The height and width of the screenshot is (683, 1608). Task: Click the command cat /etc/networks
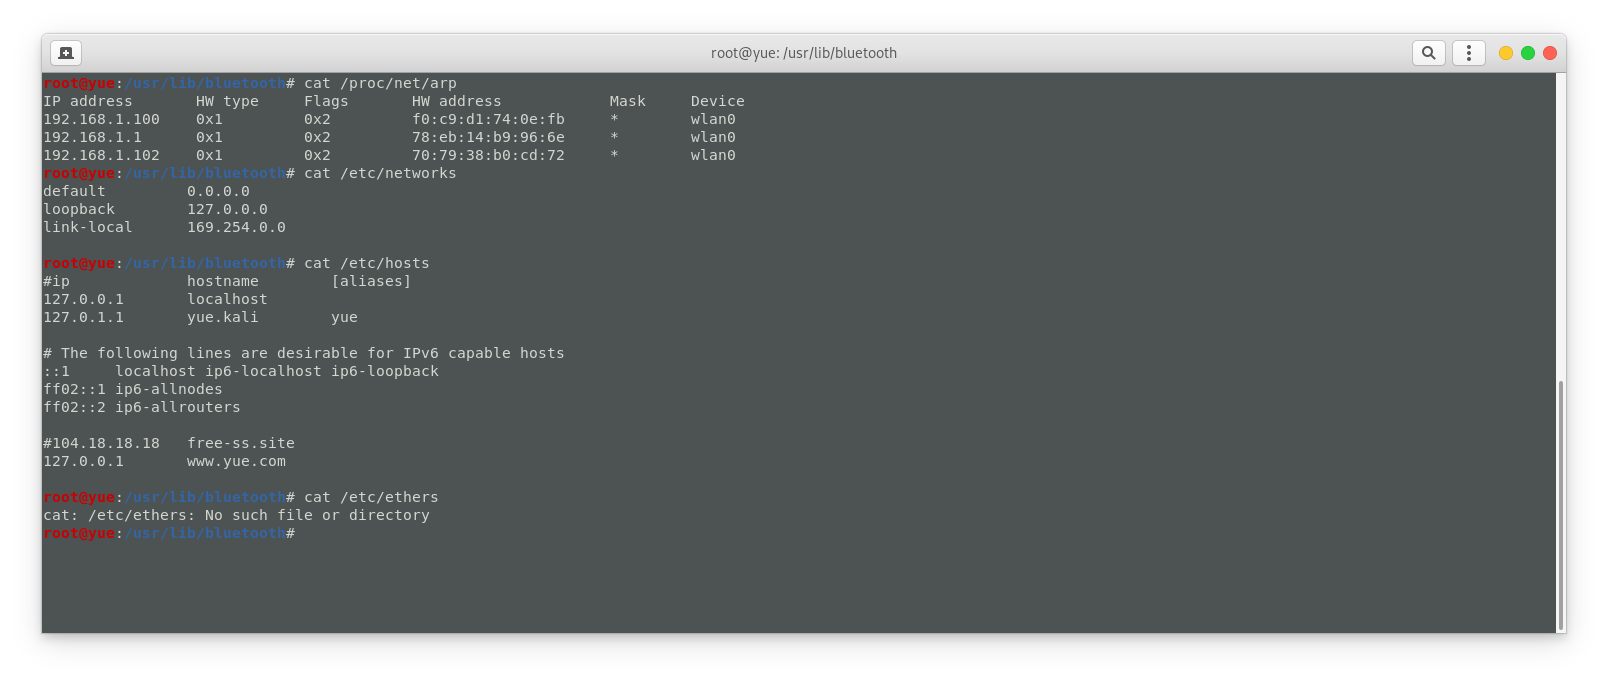pos(380,173)
